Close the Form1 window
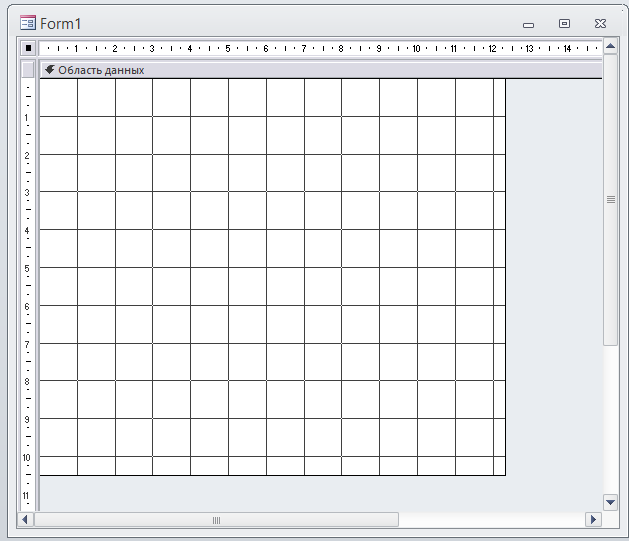This screenshot has height=541, width=629. tap(601, 24)
